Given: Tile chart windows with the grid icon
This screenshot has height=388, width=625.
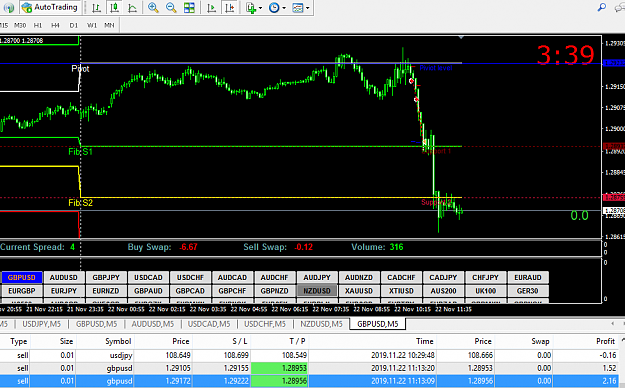Looking at the screenshot, I should tap(189, 8).
